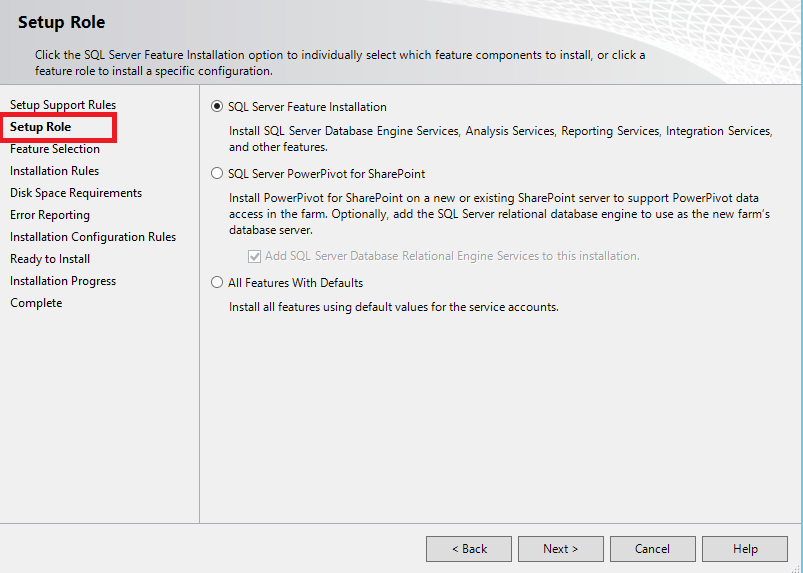803x573 pixels.
Task: Select Setup Role step in sidebar
Action: point(41,127)
